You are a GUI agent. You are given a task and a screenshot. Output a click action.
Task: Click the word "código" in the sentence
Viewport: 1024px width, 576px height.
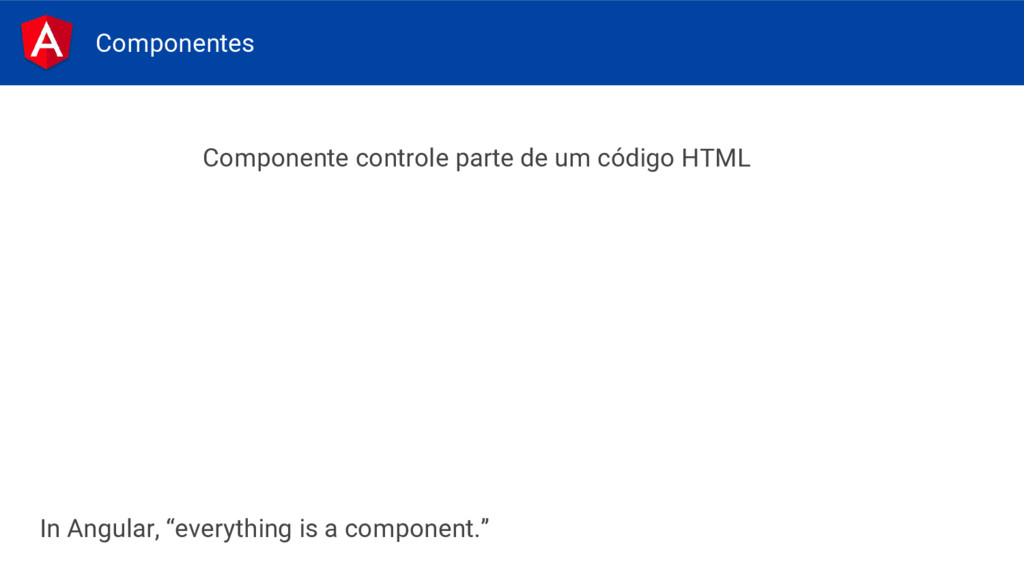635,159
